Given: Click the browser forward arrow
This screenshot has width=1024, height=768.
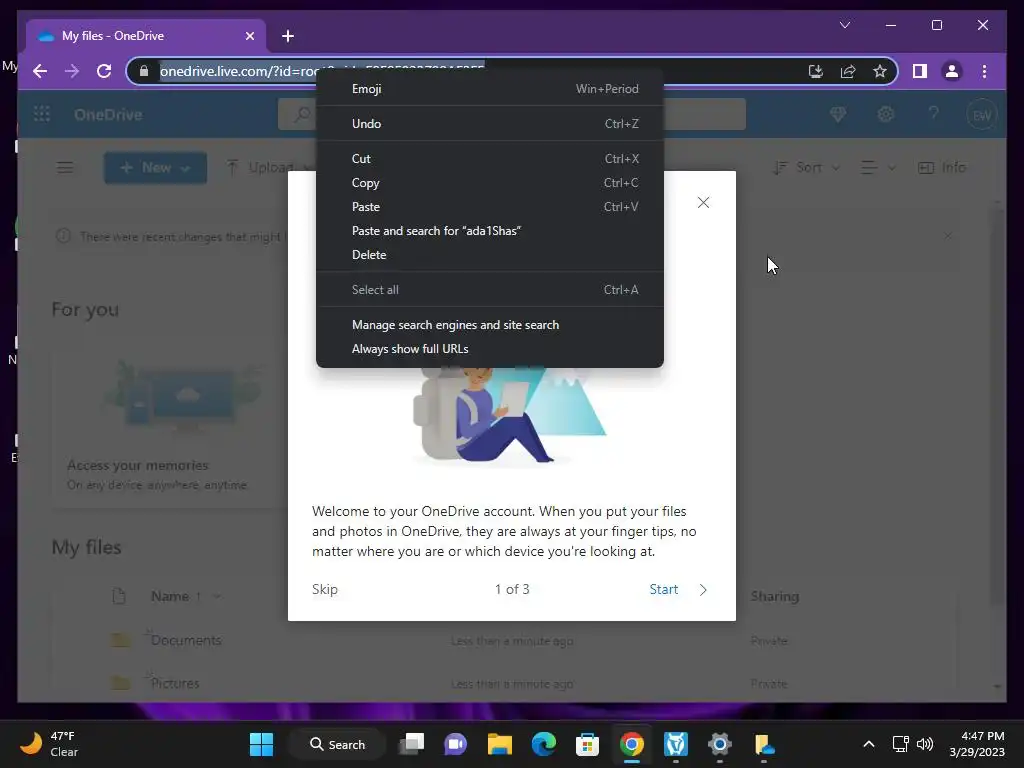Looking at the screenshot, I should (72, 71).
